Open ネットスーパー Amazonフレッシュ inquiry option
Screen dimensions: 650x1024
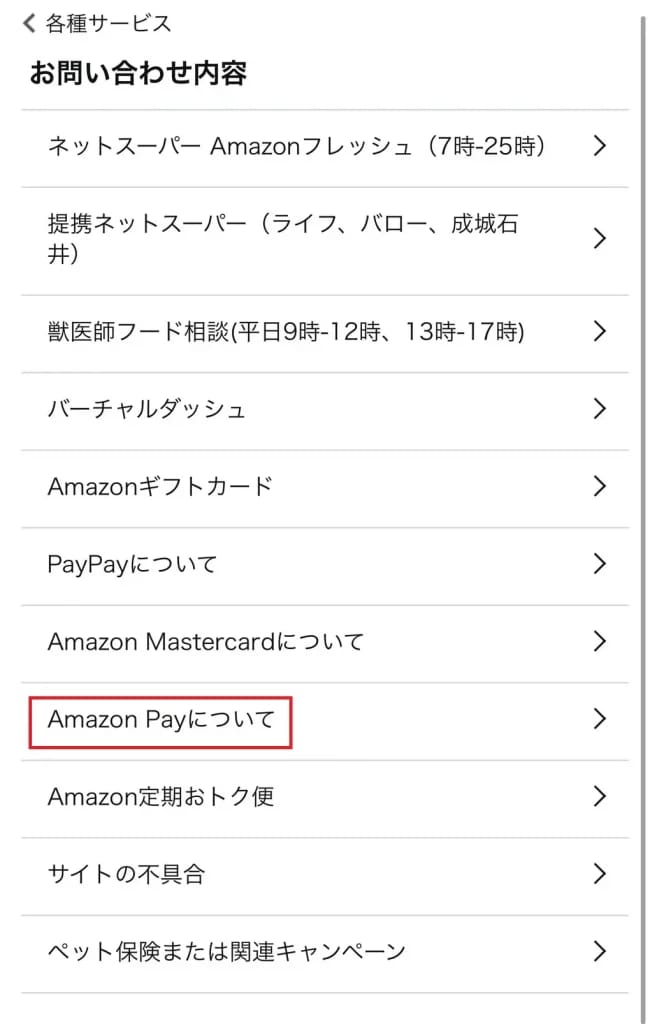[x=296, y=147]
